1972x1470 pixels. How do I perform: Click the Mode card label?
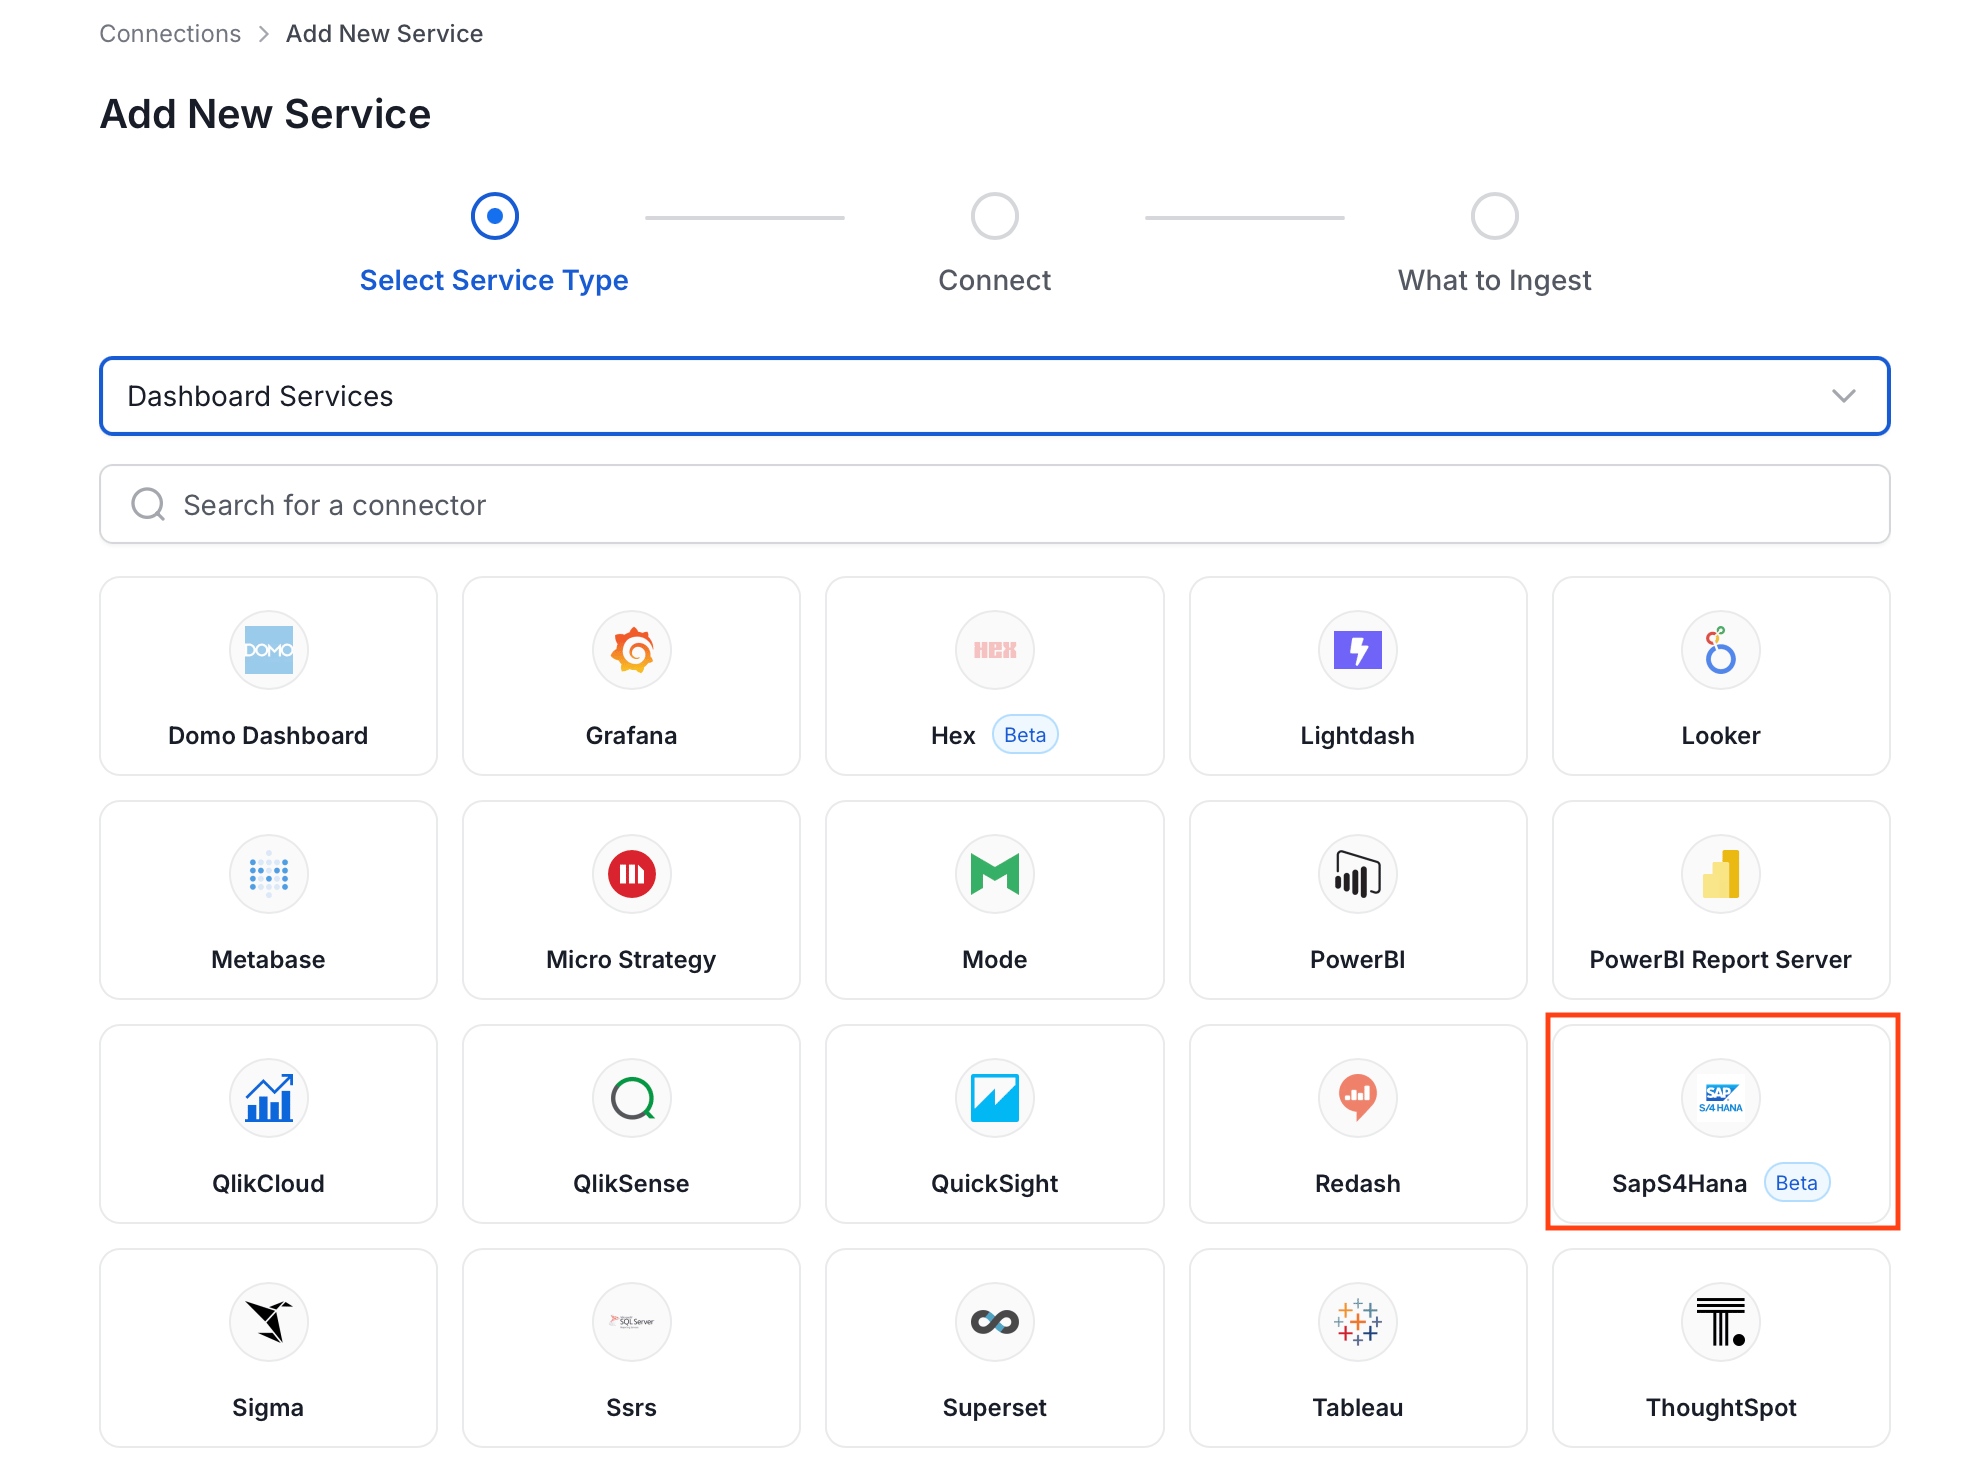coord(994,959)
